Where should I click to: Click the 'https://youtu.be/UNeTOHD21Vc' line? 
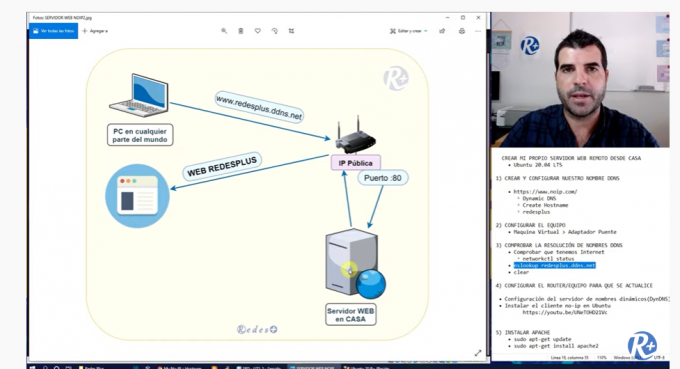[565, 312]
